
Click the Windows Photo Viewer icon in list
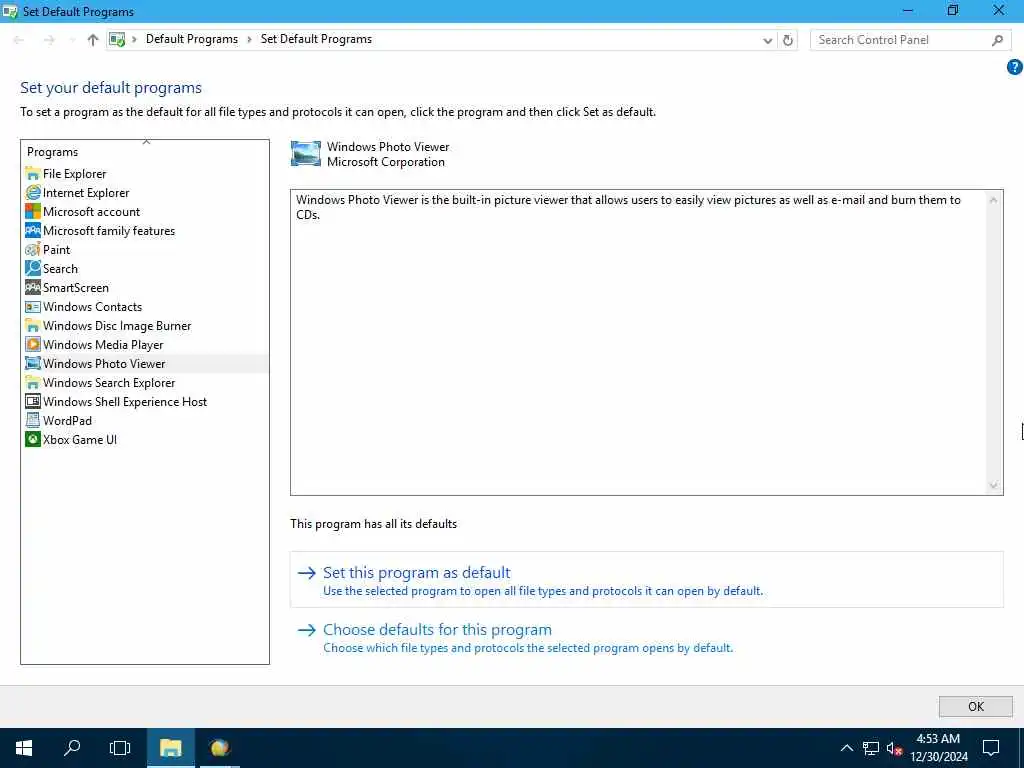tap(33, 363)
